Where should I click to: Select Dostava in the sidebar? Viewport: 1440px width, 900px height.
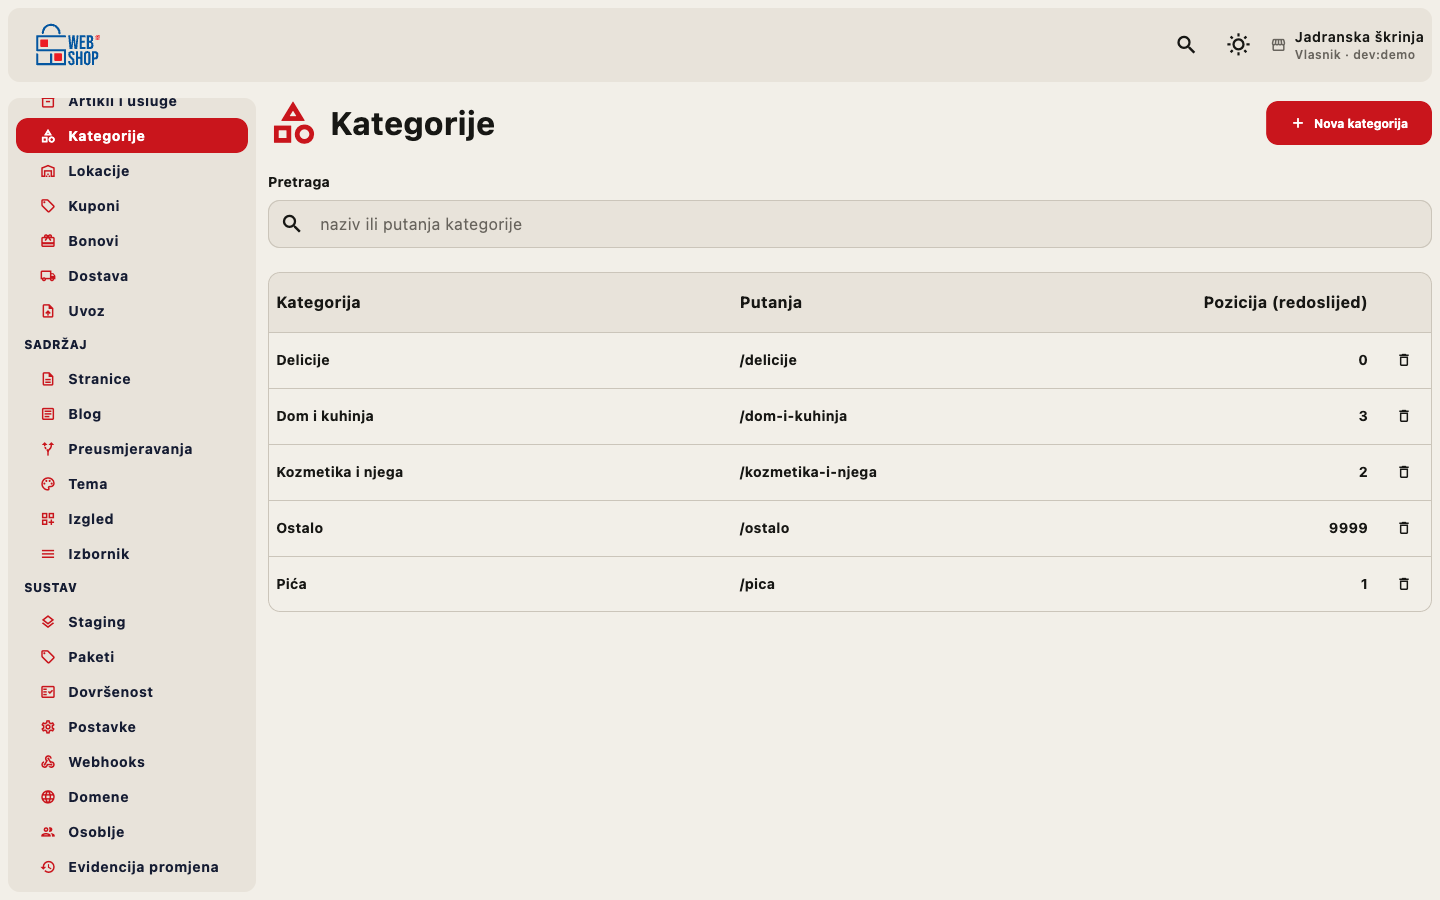click(x=132, y=276)
